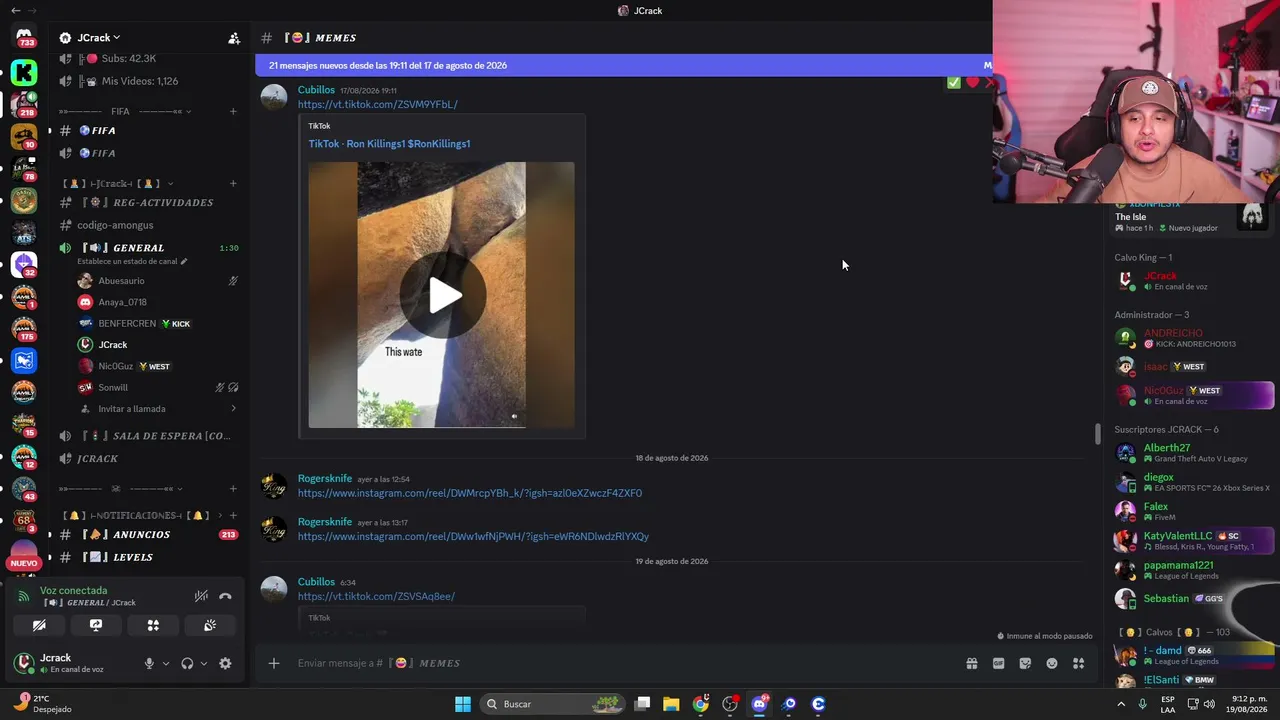Open Discord in the Windows taskbar
1280x720 pixels.
pyautogui.click(x=759, y=704)
